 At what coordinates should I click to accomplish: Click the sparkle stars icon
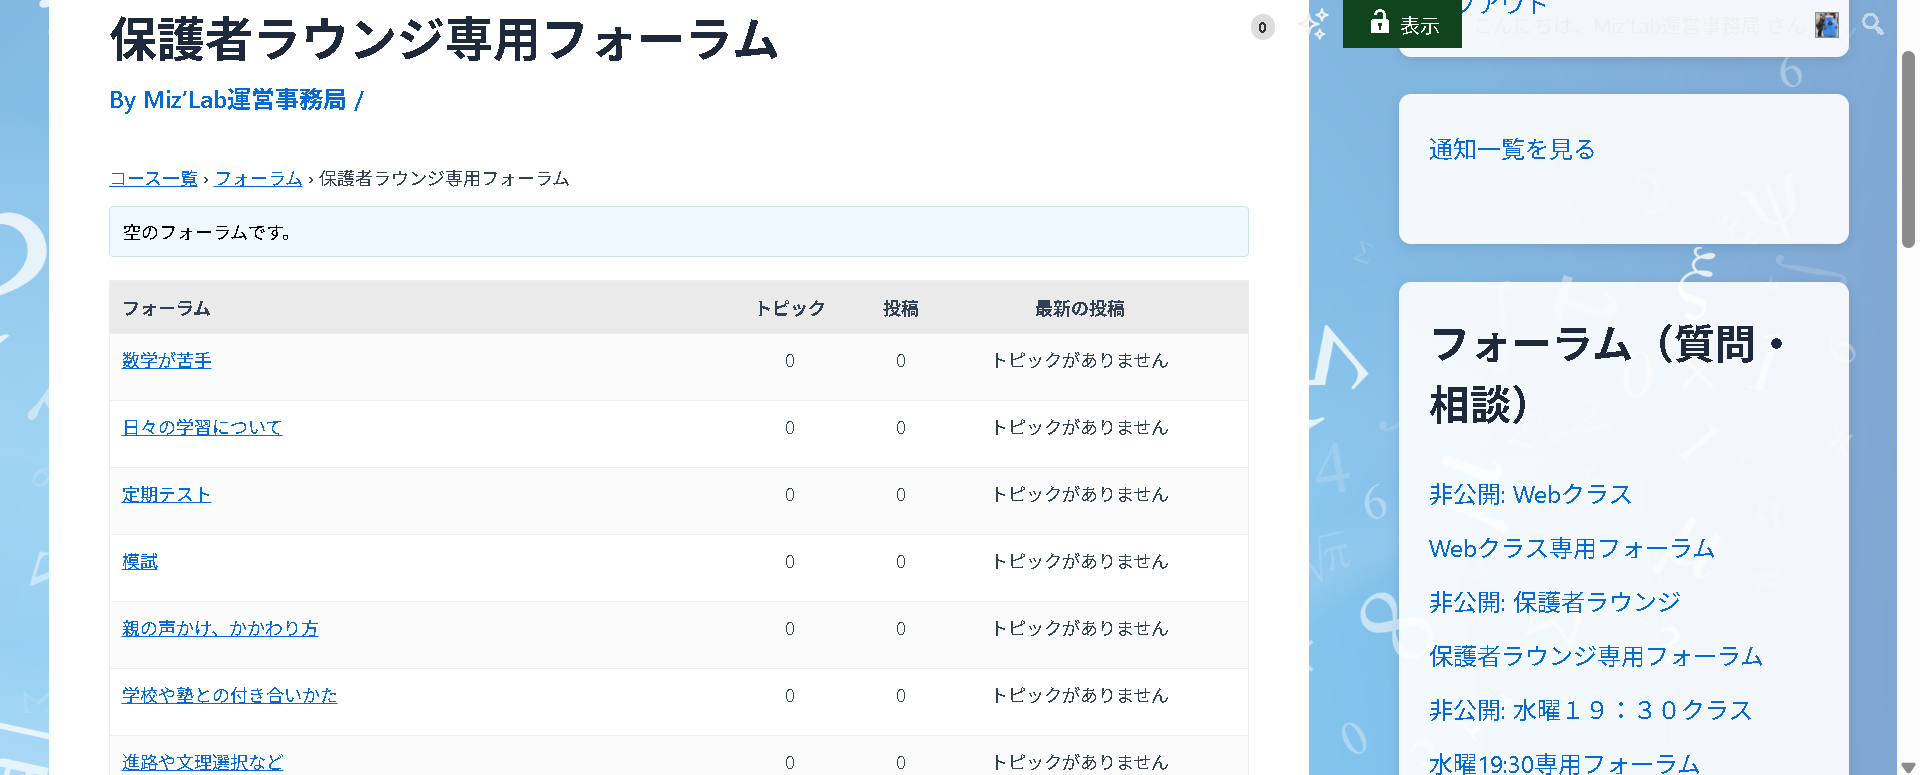tap(1319, 23)
